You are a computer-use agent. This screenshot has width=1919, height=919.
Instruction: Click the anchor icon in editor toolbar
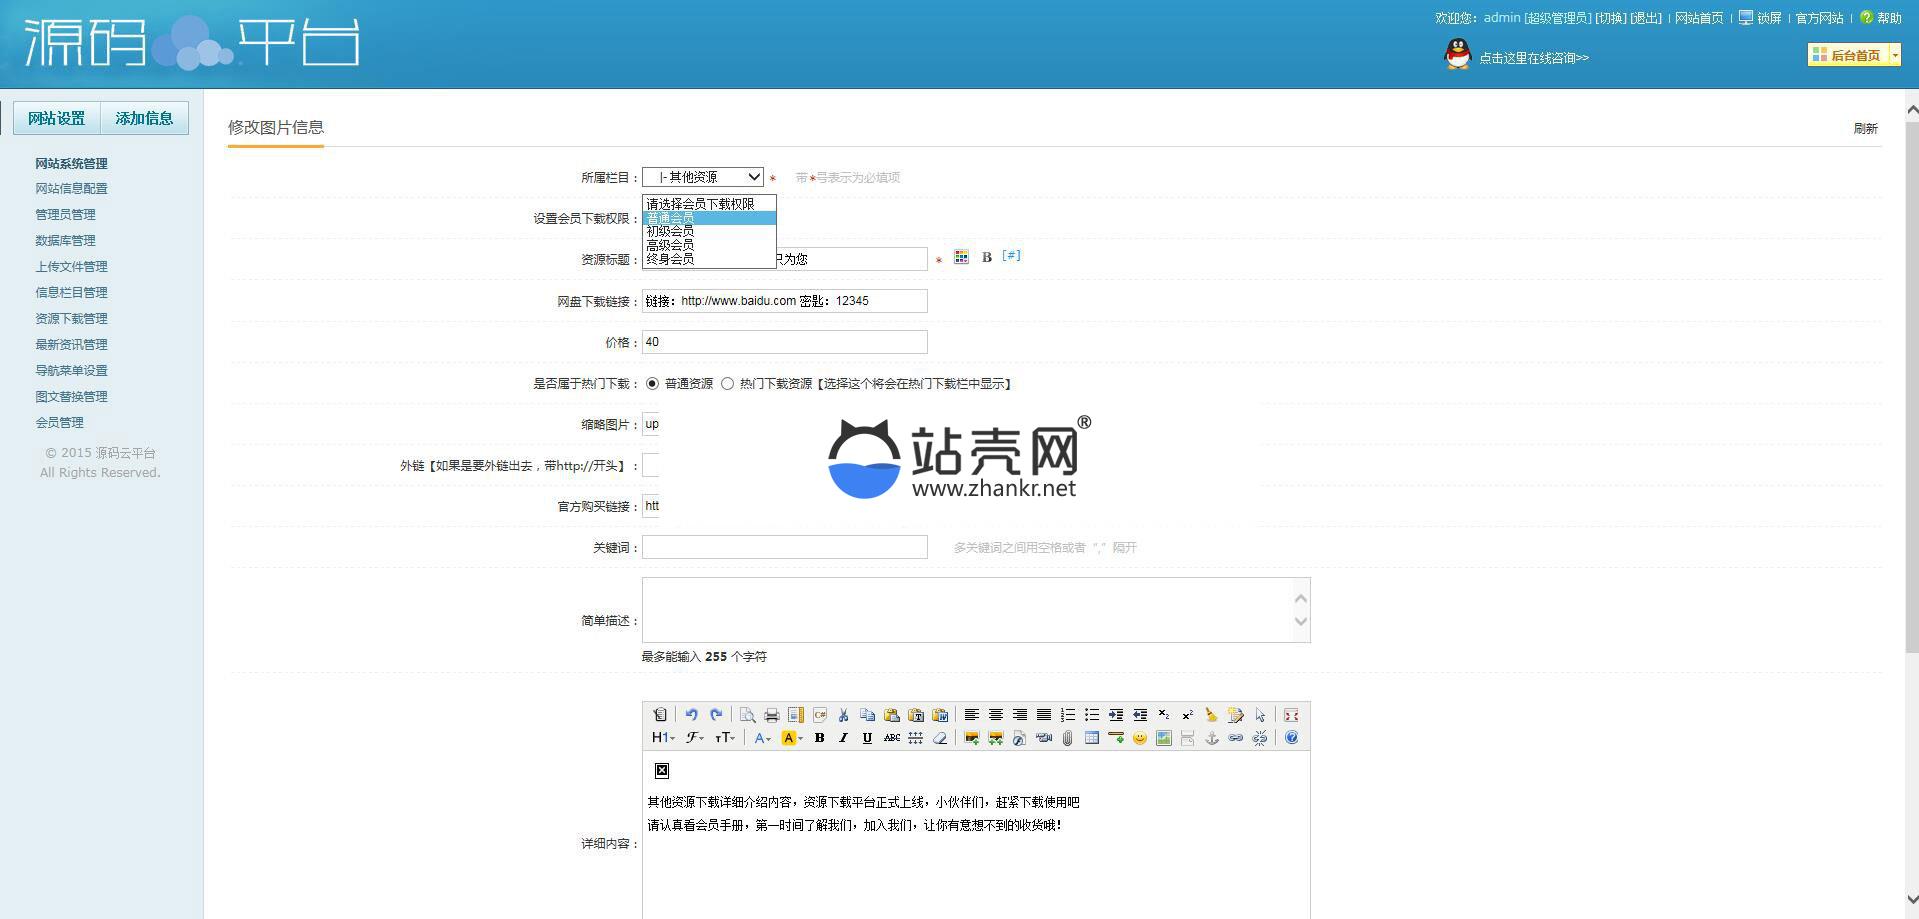[x=1211, y=738]
